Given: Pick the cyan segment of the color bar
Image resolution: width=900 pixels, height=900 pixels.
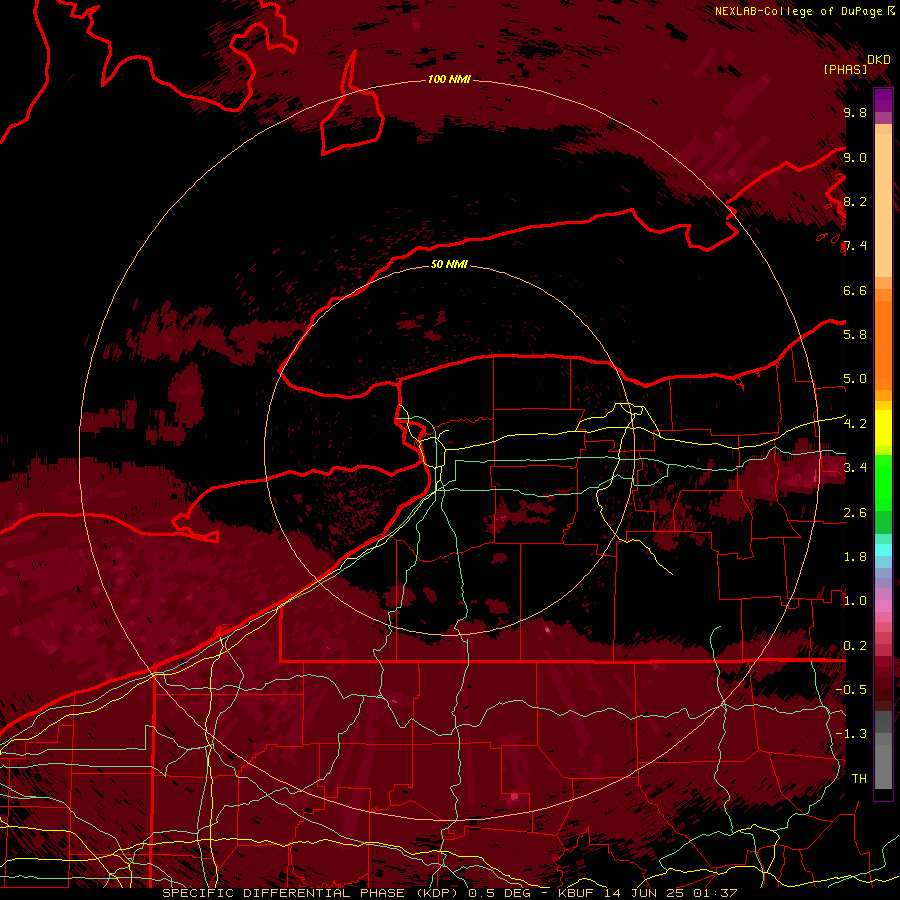Looking at the screenshot, I should coord(883,549).
